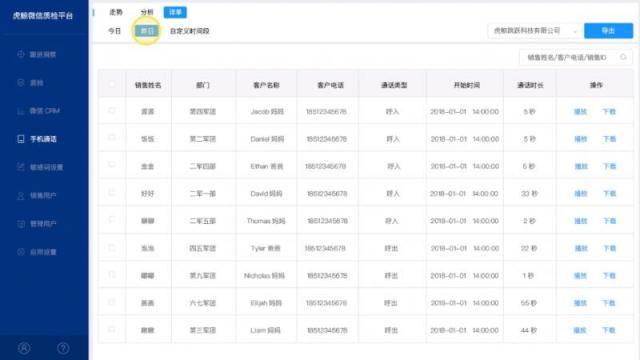Click 播放 in Ethan's row
Image resolution: width=640 pixels, height=360 pixels.
(x=580, y=166)
